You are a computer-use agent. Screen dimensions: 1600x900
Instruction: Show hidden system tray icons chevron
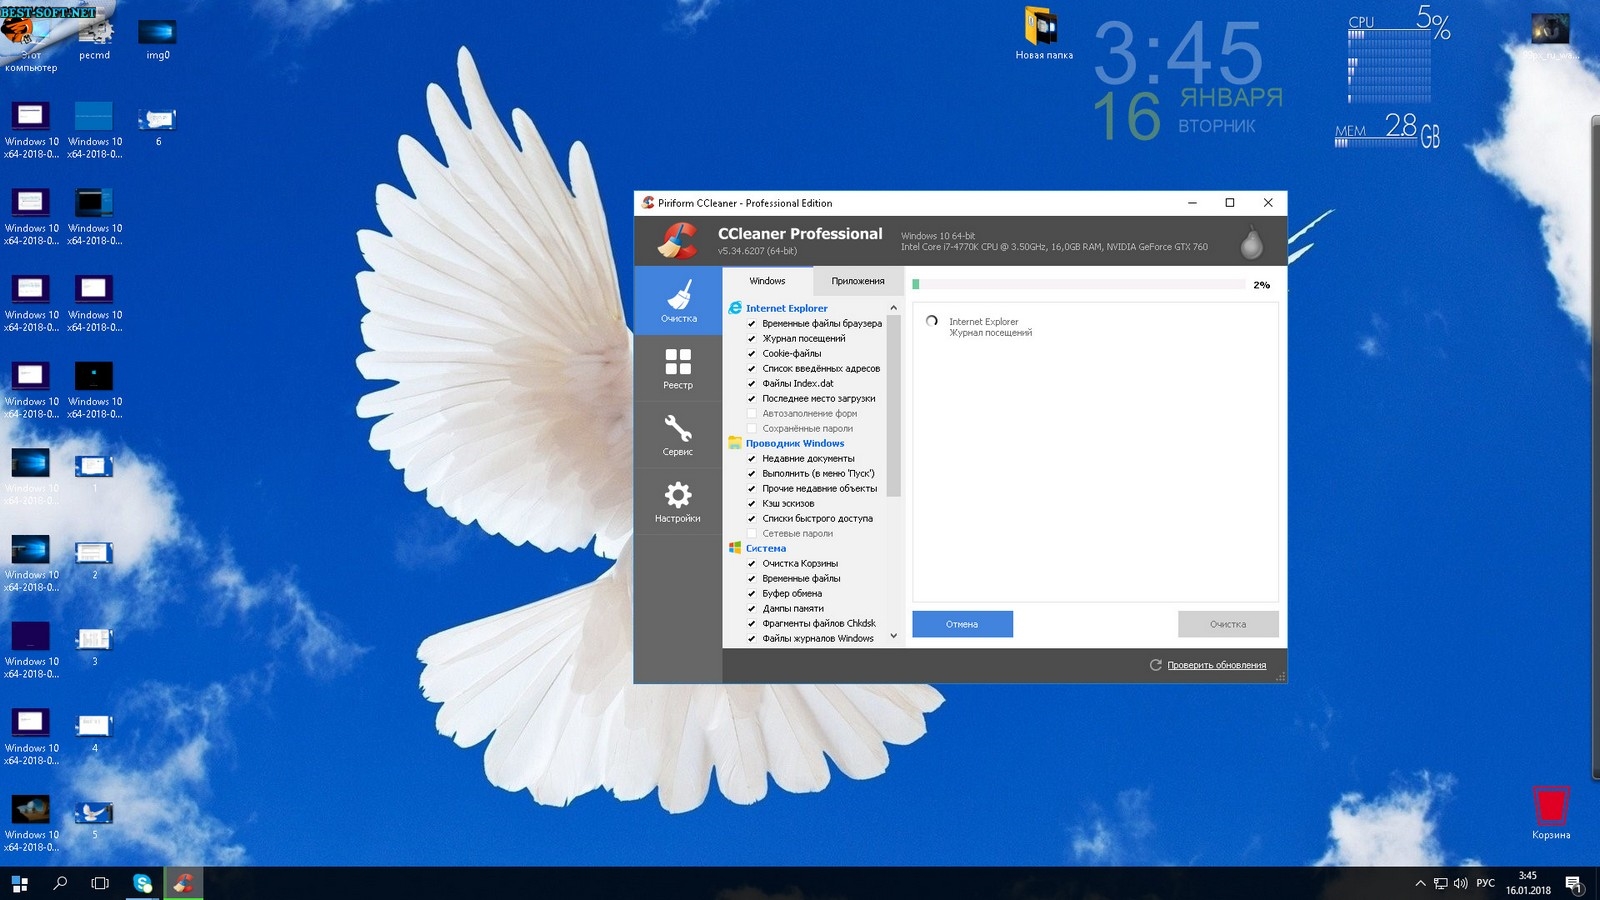pyautogui.click(x=1420, y=883)
